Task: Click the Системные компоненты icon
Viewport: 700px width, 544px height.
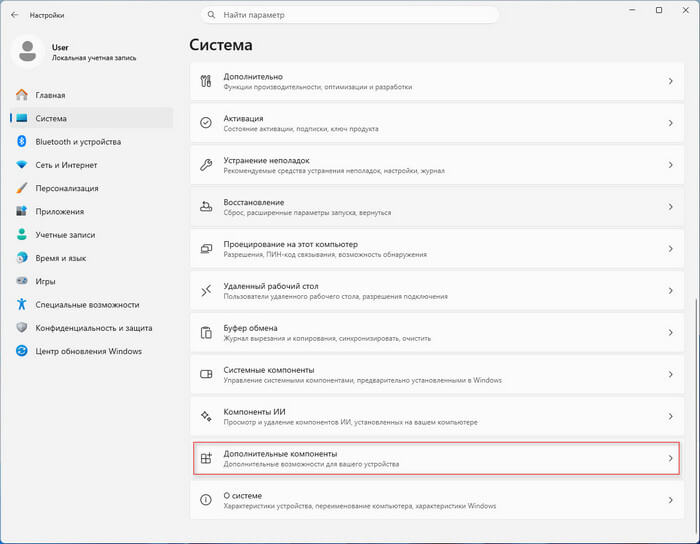Action: click(206, 374)
